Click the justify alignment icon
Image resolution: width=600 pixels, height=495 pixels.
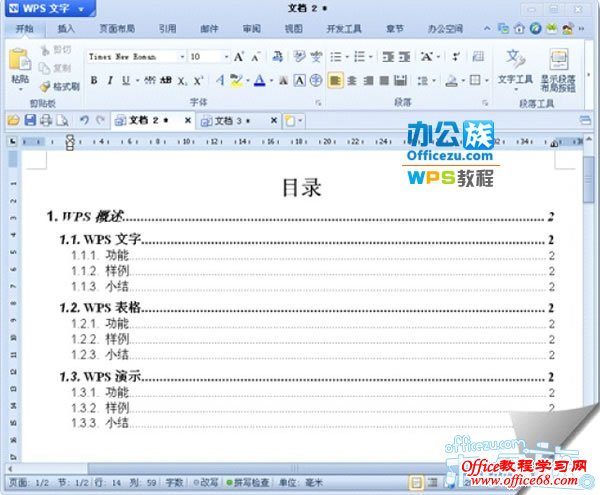pyautogui.click(x=384, y=80)
